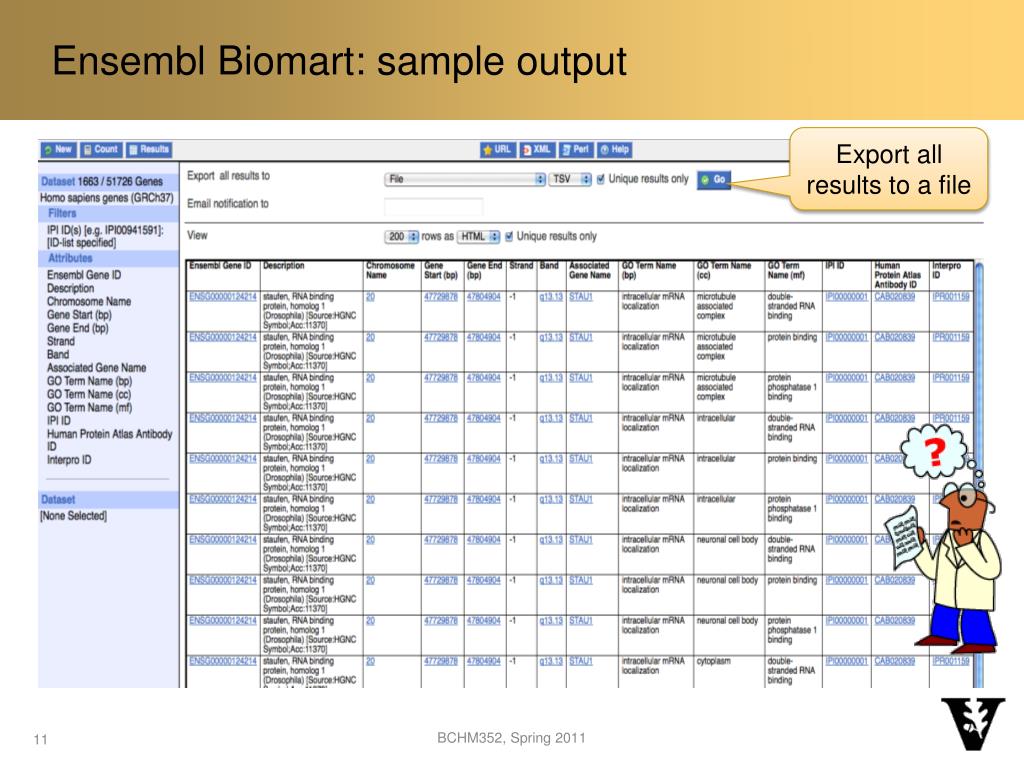Screen dimensions: 1024x768
Task: Open the 200 rows dropdown
Action: coord(401,236)
